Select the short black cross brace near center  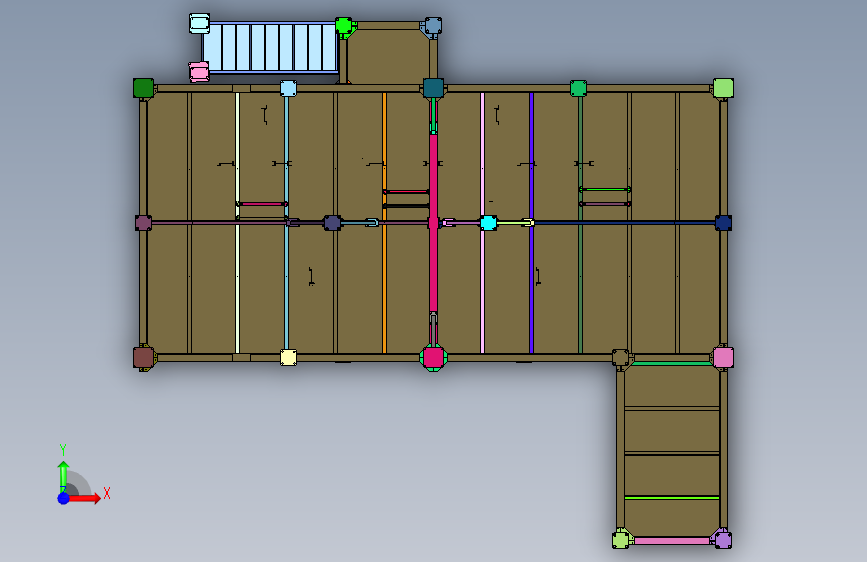[406, 206]
